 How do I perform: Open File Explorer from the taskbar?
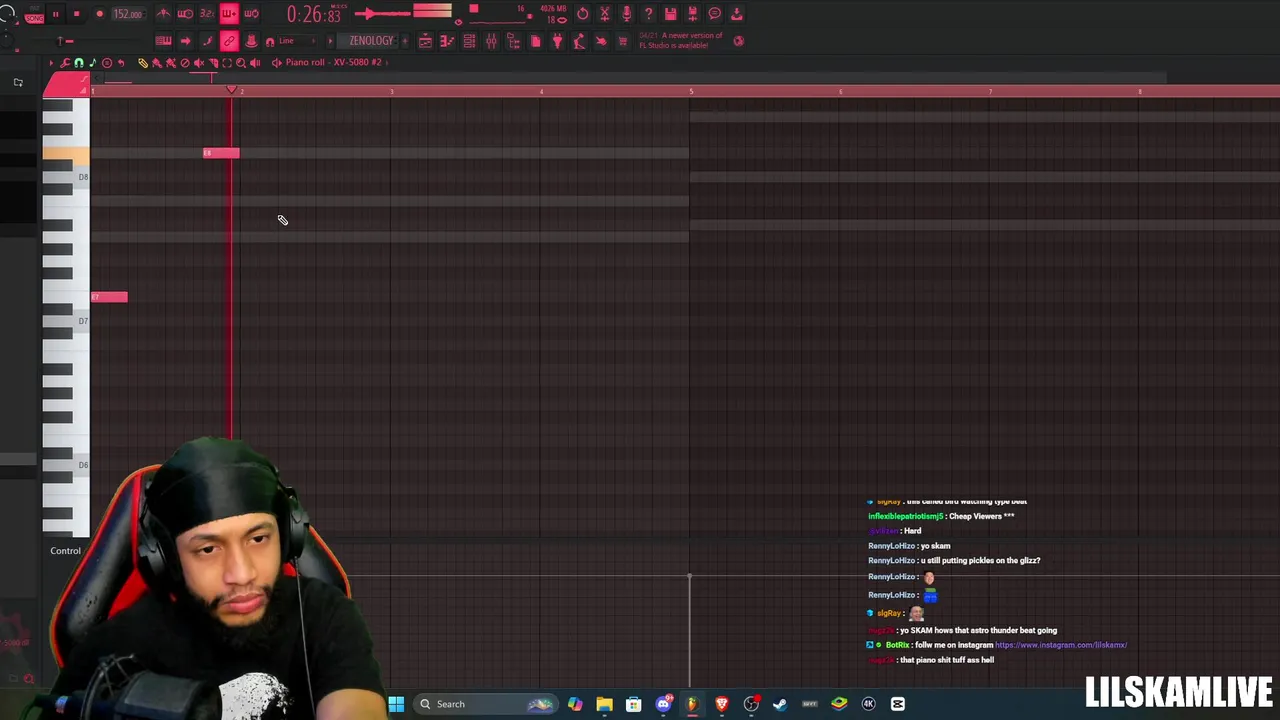[x=604, y=704]
